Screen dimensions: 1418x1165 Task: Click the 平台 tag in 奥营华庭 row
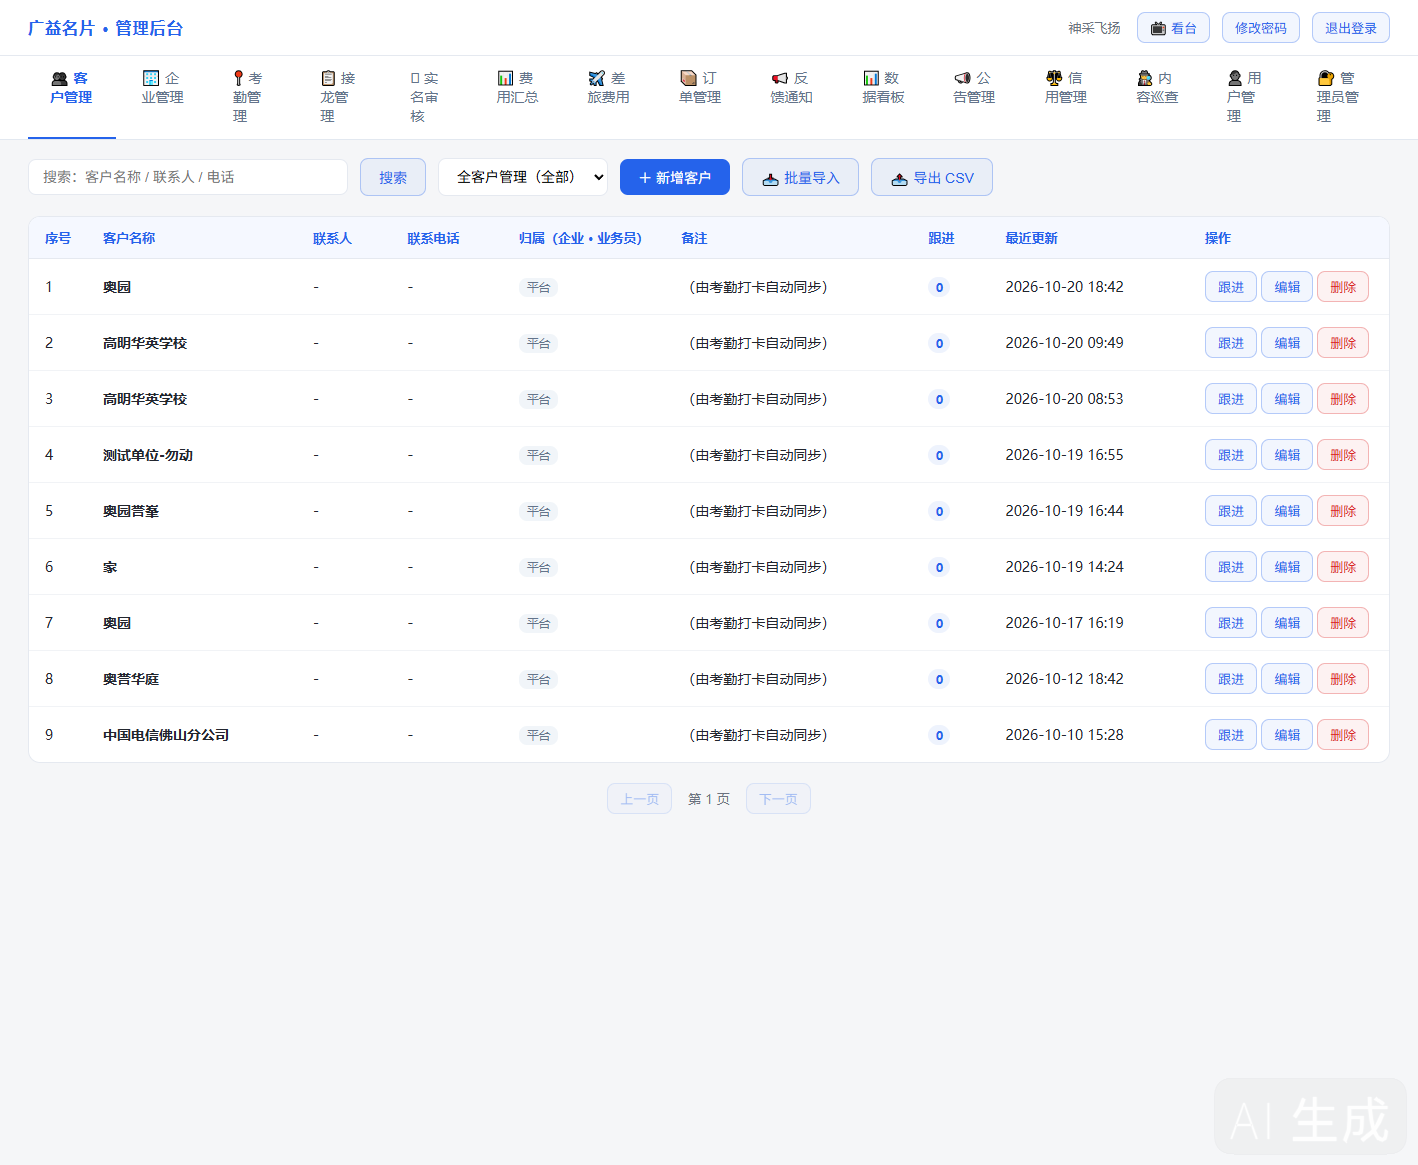click(x=538, y=679)
